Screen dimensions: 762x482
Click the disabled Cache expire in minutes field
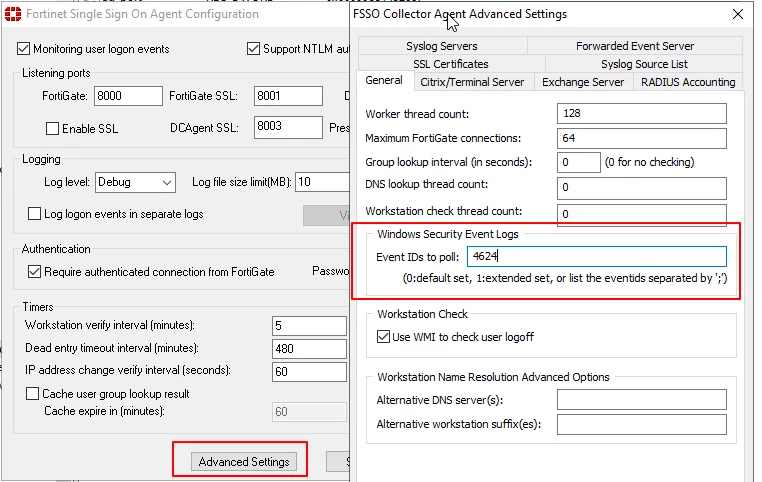tap(310, 412)
